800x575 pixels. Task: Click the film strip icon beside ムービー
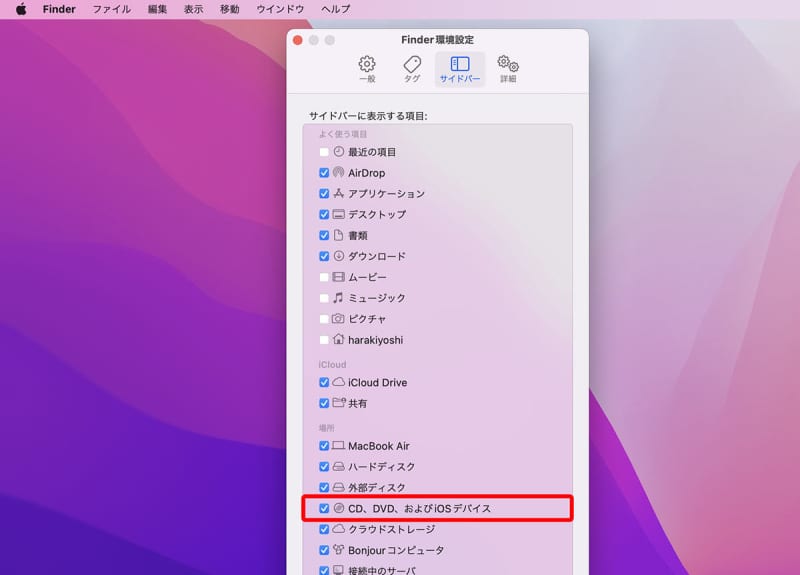pyautogui.click(x=338, y=277)
